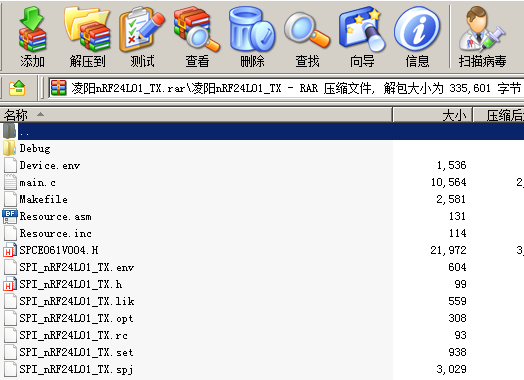The width and height of the screenshot is (524, 380).
Task: Sort by 压缩后 column header
Action: tap(498, 115)
